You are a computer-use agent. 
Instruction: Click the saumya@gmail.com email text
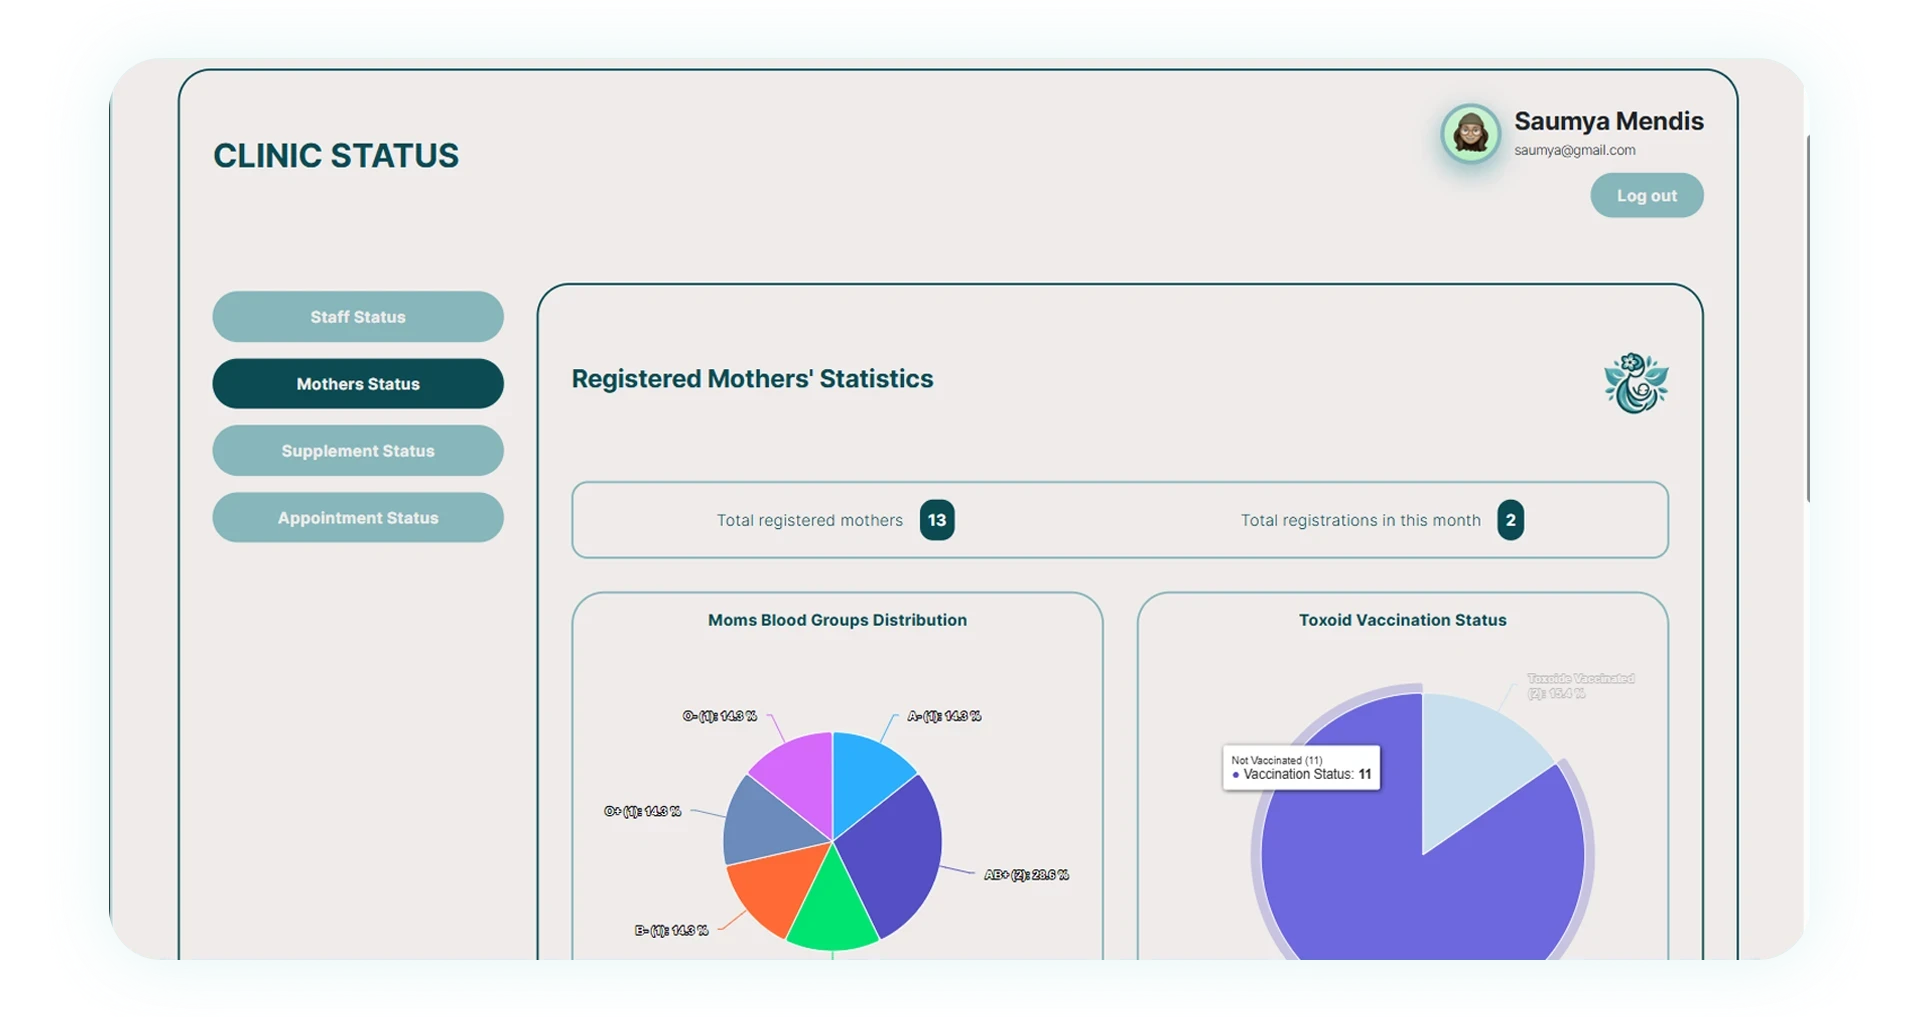click(1575, 150)
